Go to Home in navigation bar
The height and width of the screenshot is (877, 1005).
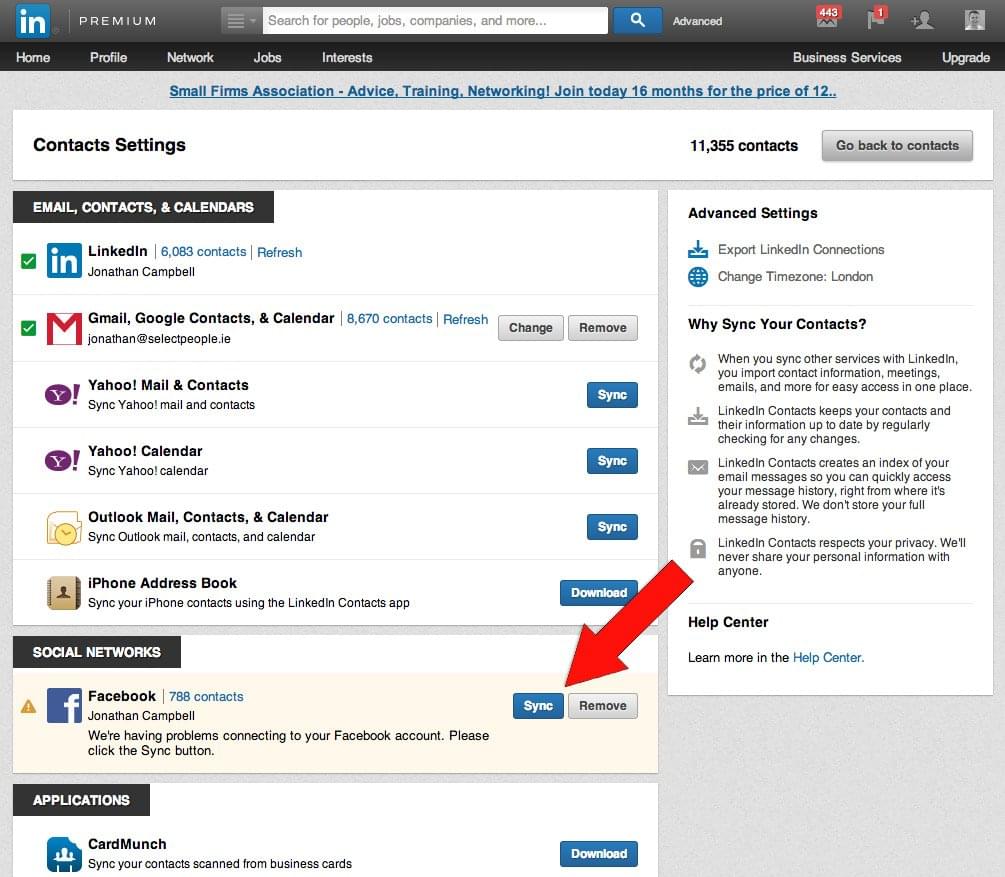33,57
